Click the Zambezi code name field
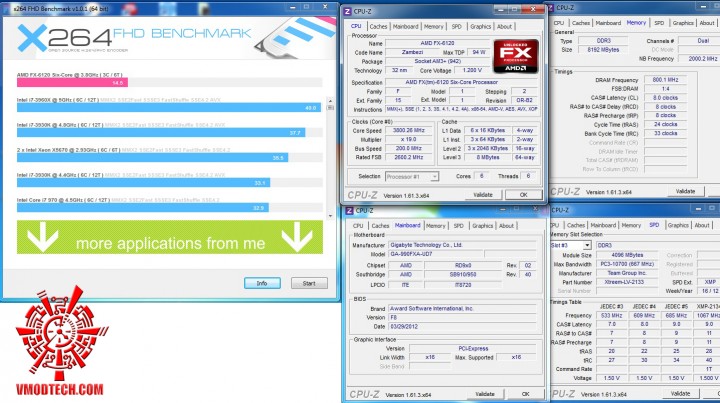720x403 pixels. coord(412,52)
